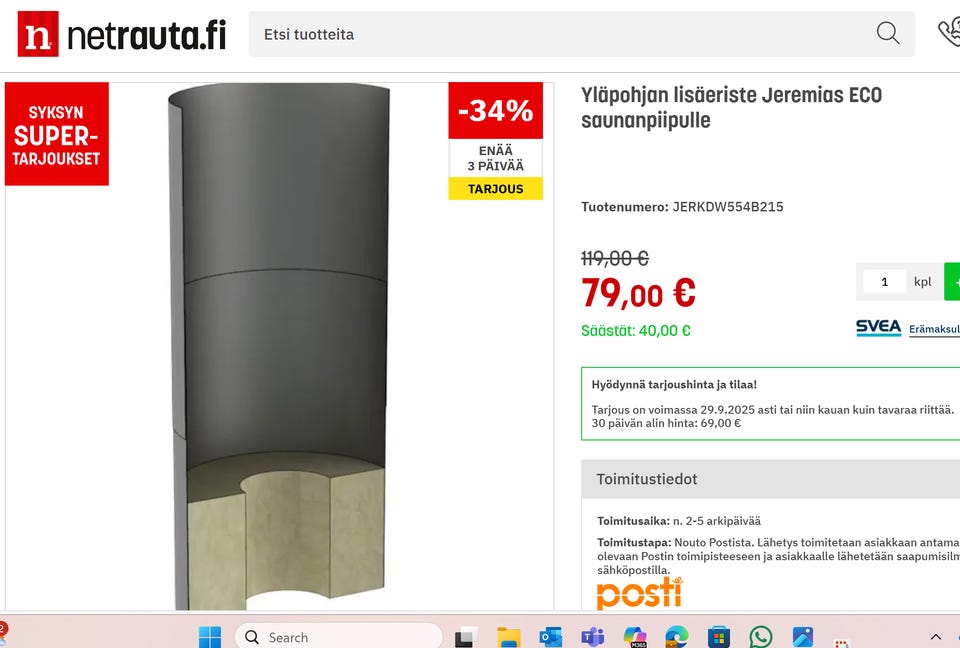Screen dimensions: 960x648
Task: Launch Outlook from the taskbar
Action: point(550,638)
